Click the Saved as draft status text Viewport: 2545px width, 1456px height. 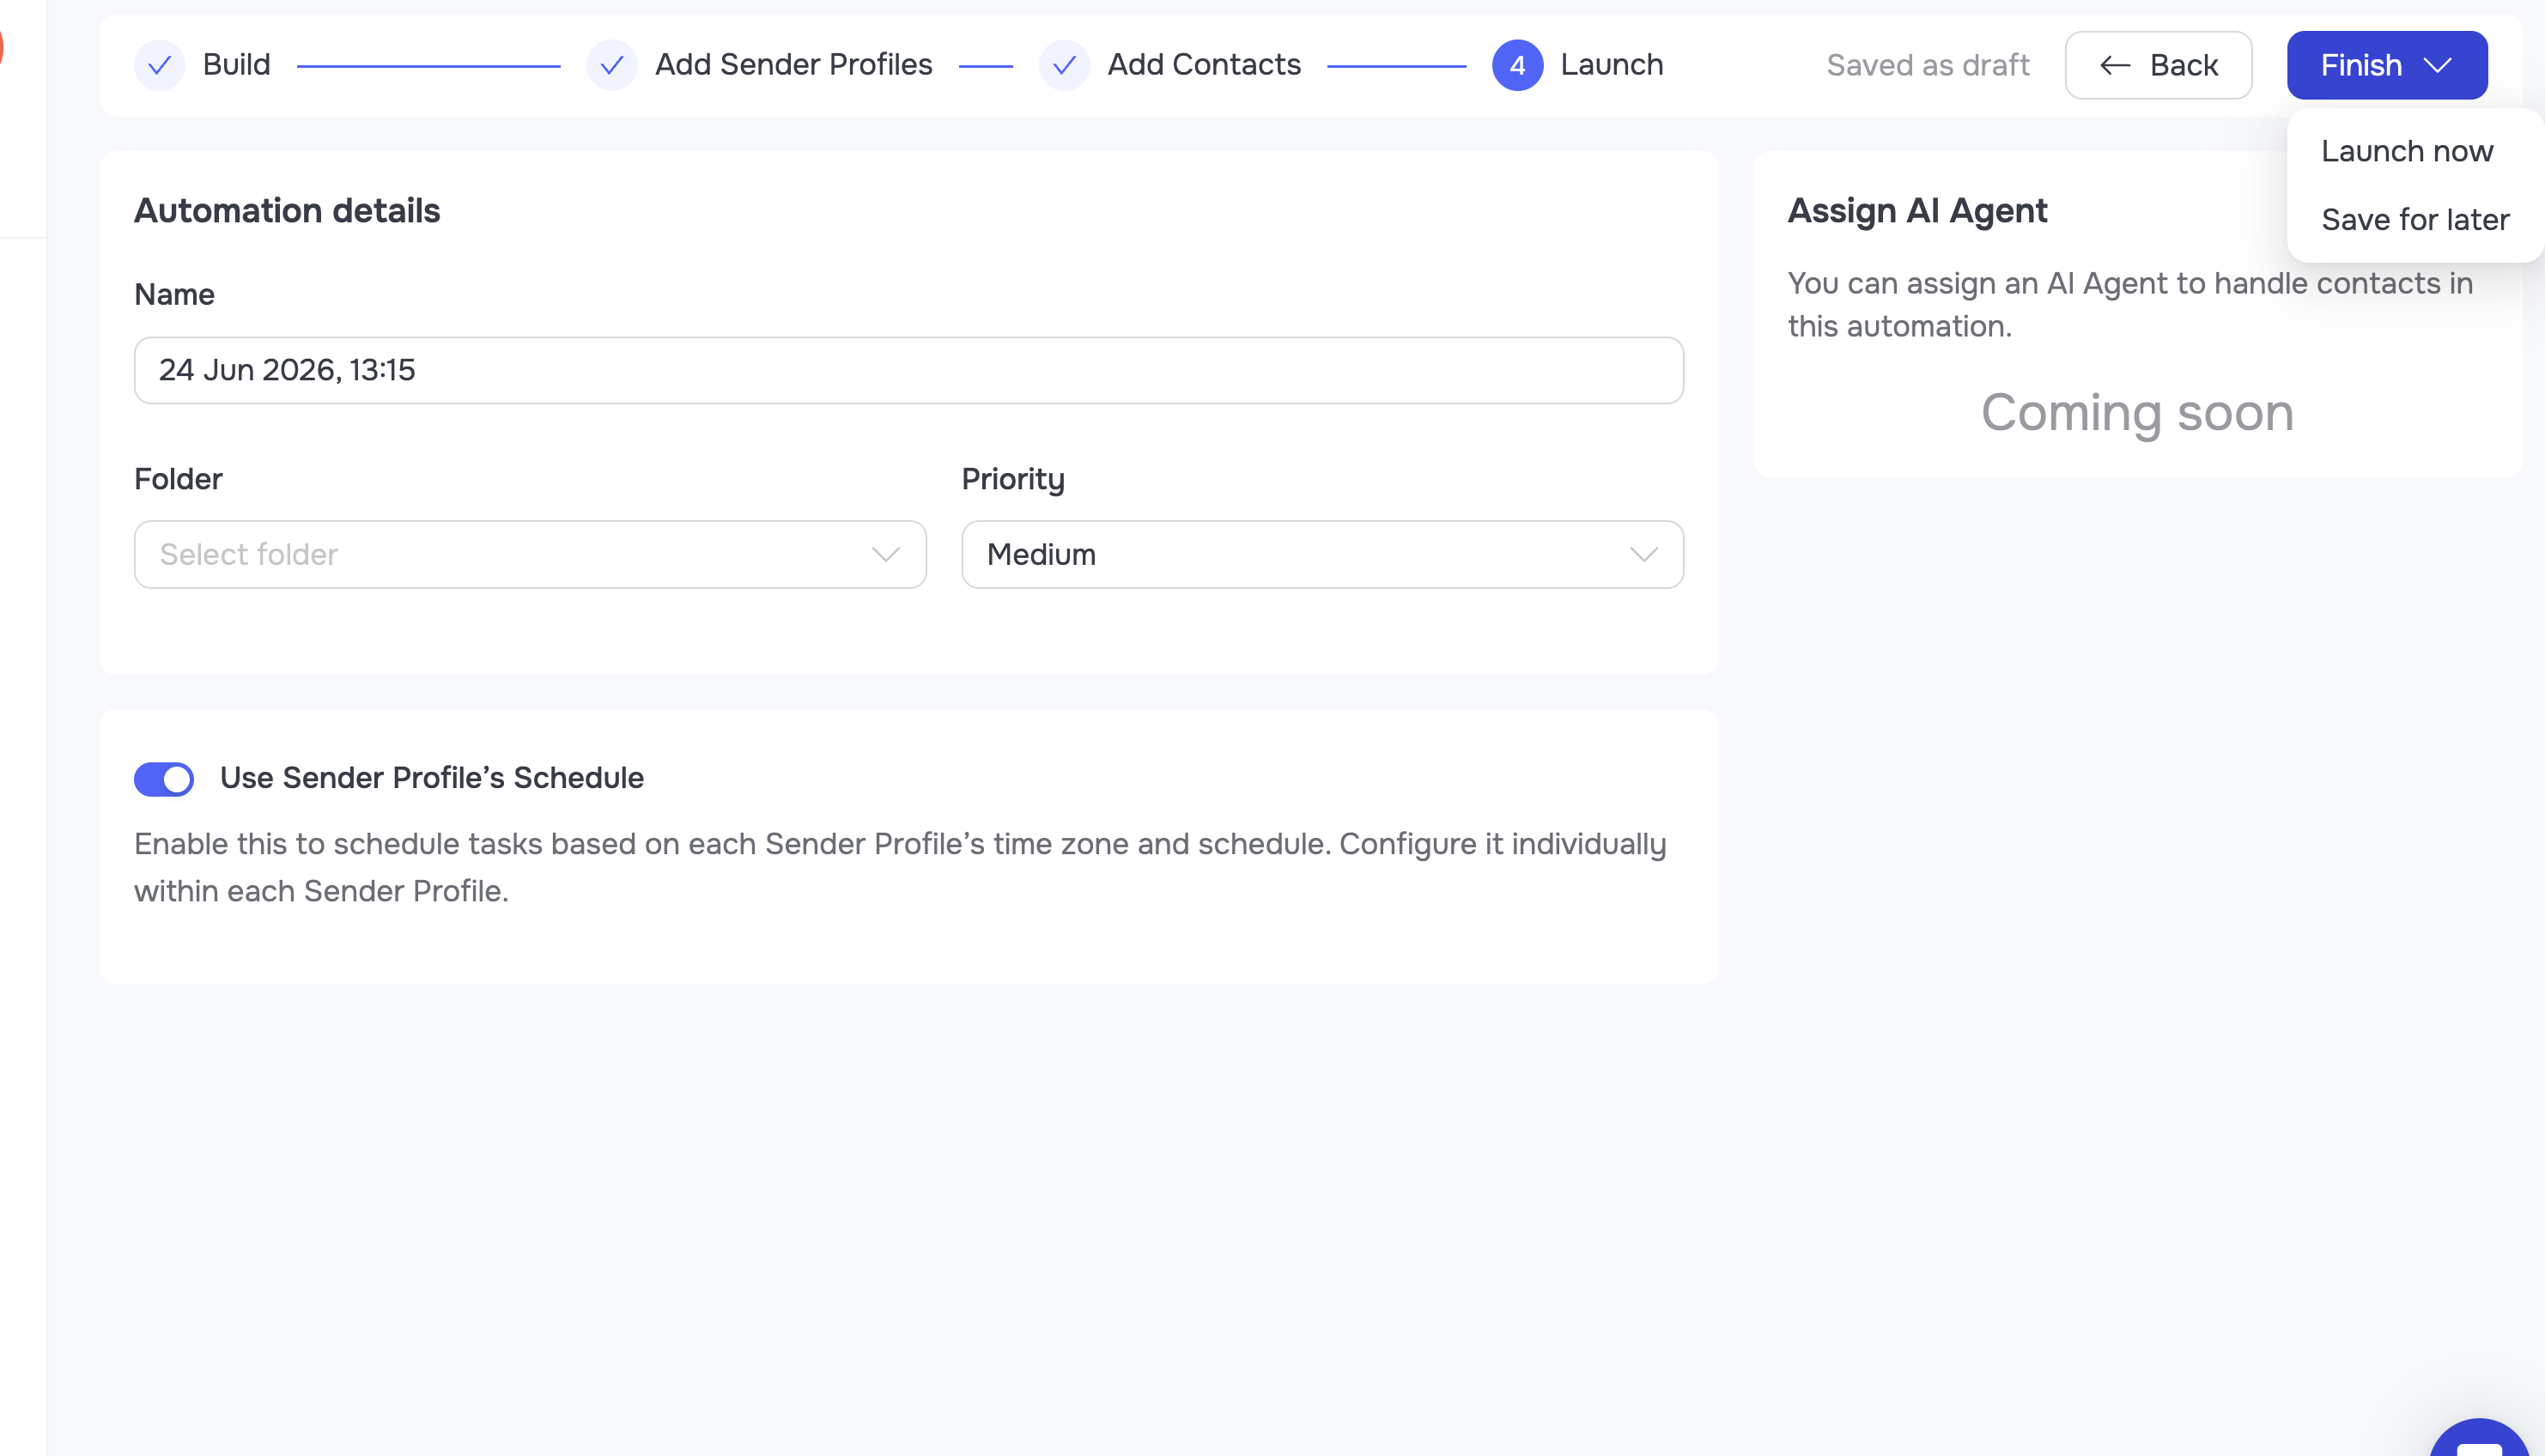point(1927,65)
